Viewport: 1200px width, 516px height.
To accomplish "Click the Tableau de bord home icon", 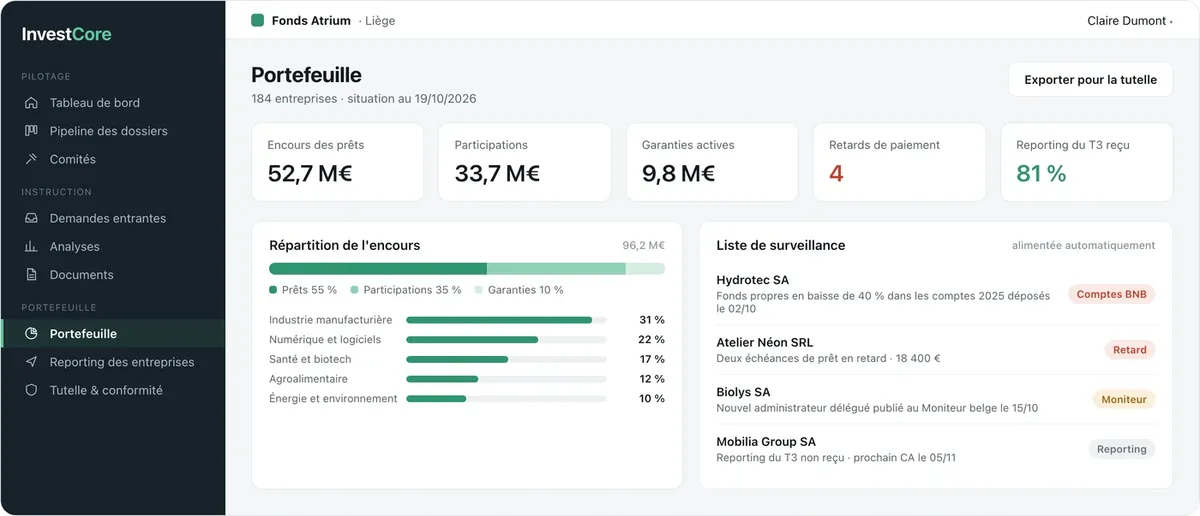I will point(31,103).
